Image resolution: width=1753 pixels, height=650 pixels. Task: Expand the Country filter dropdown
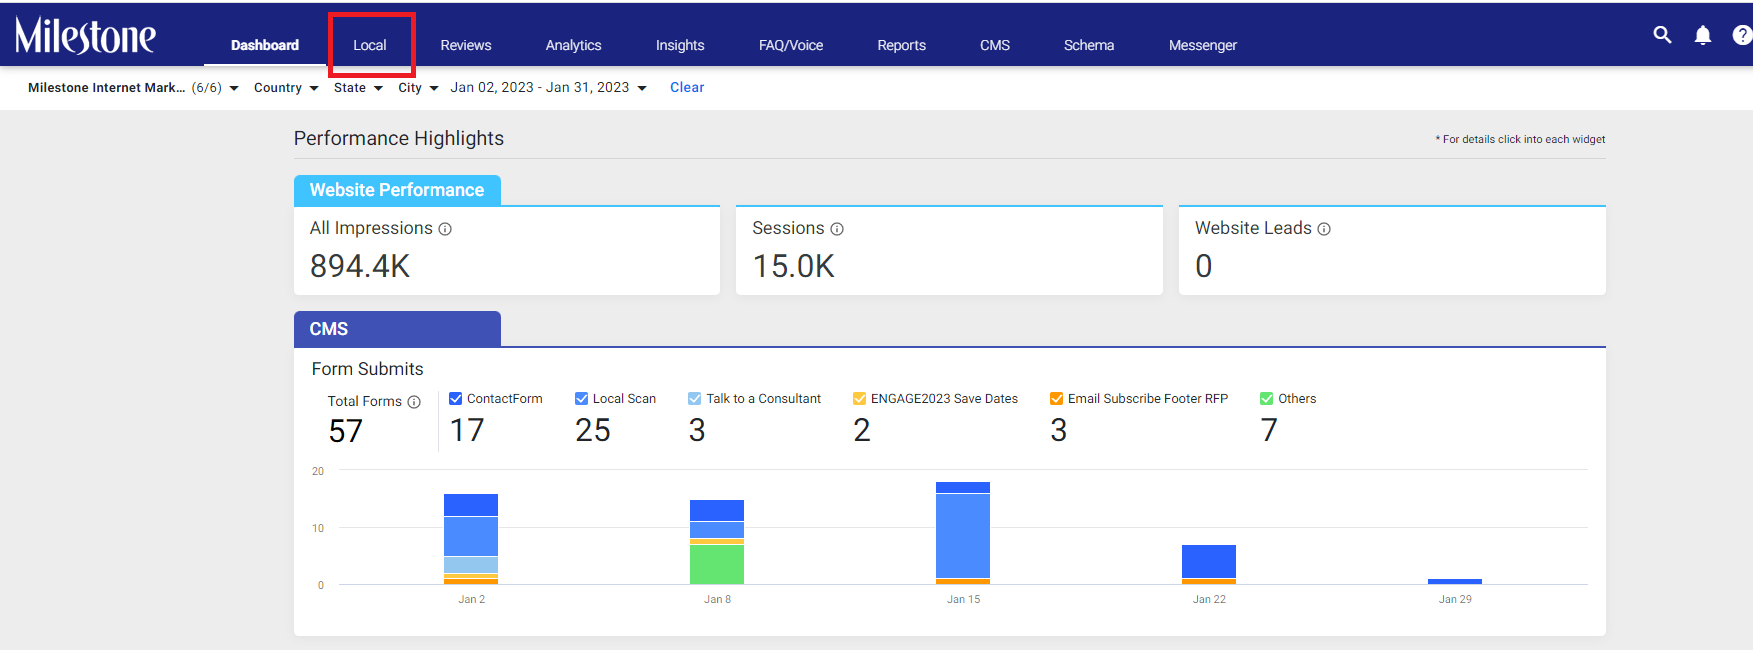pyautogui.click(x=286, y=88)
